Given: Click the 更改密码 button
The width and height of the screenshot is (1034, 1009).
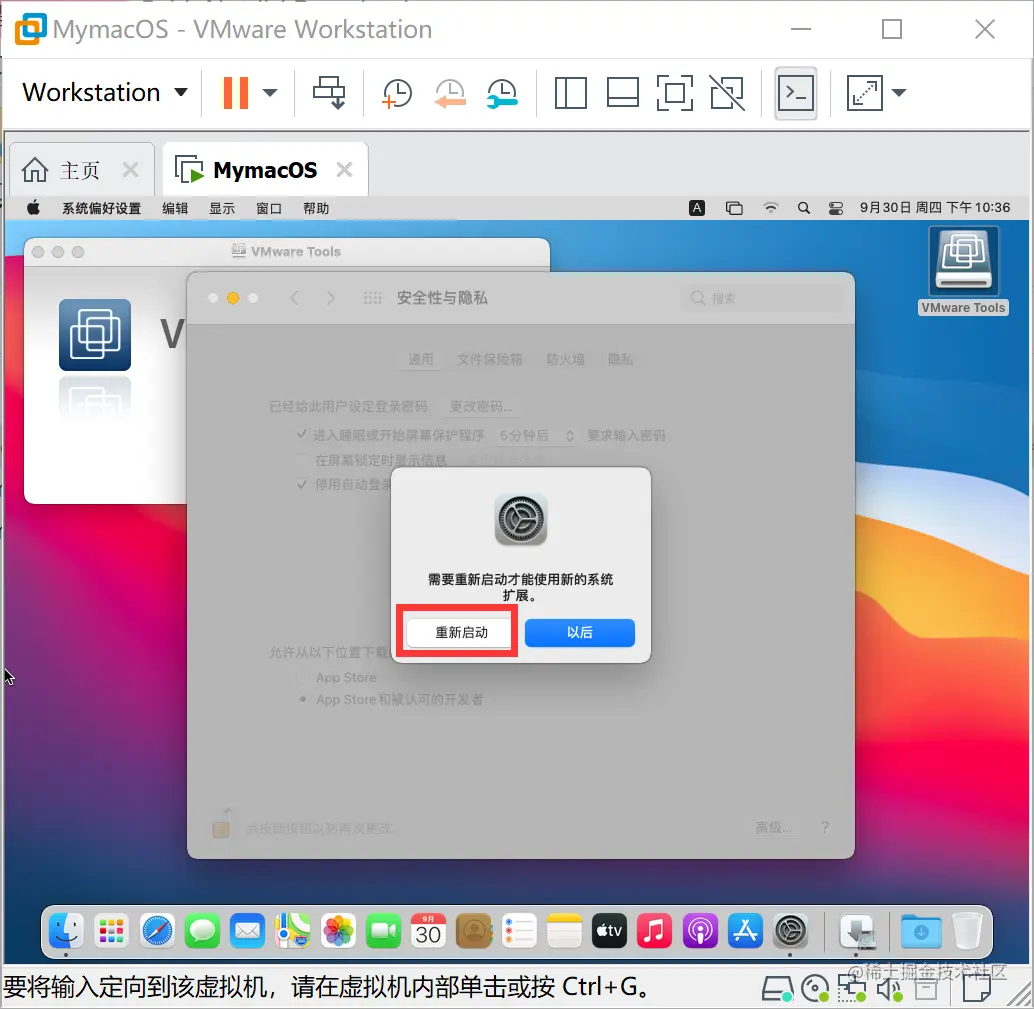Looking at the screenshot, I should click(481, 406).
